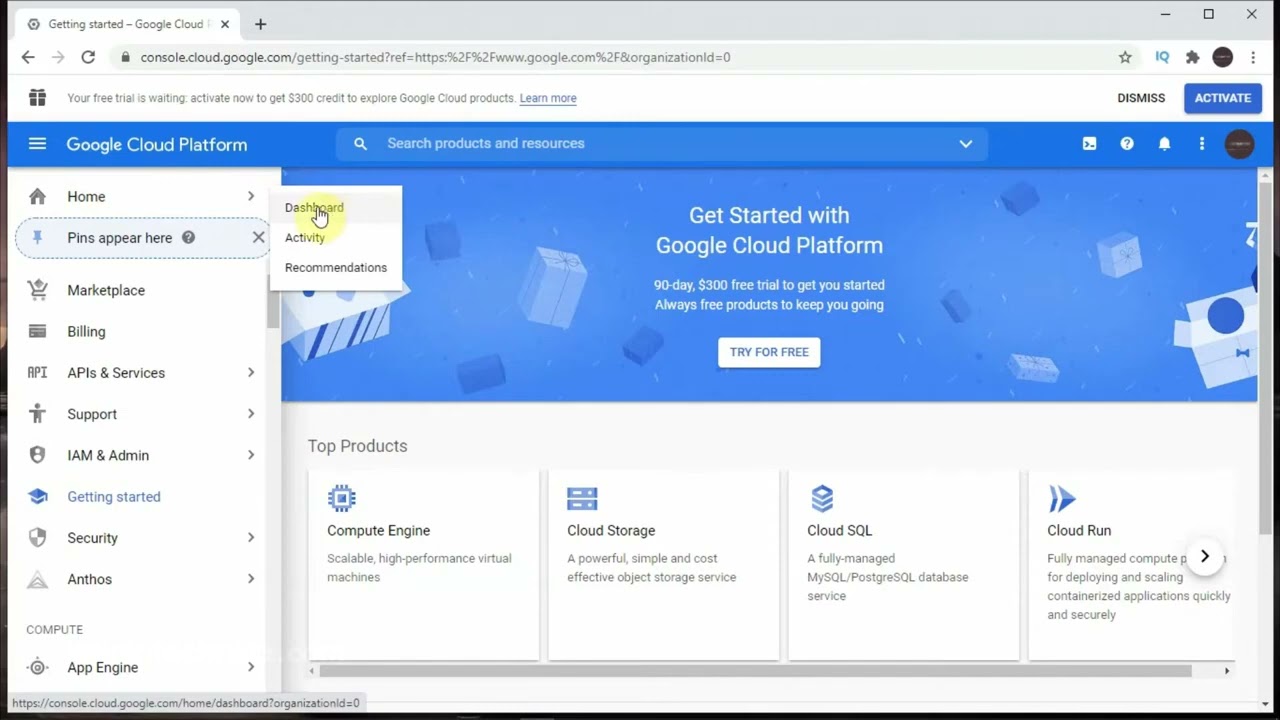Click the Security shield icon
The image size is (1280, 720).
point(37,538)
